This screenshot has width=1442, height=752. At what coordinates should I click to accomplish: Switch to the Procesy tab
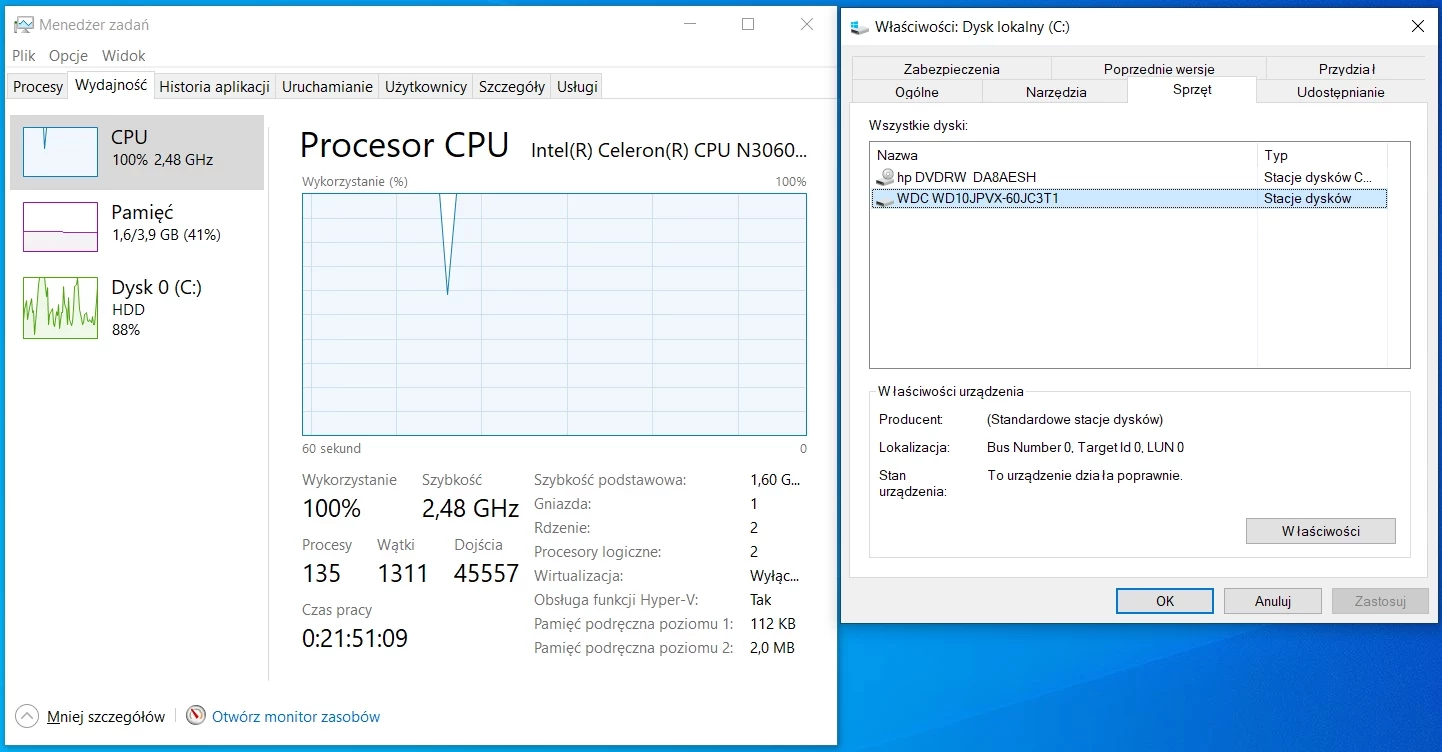click(x=36, y=87)
